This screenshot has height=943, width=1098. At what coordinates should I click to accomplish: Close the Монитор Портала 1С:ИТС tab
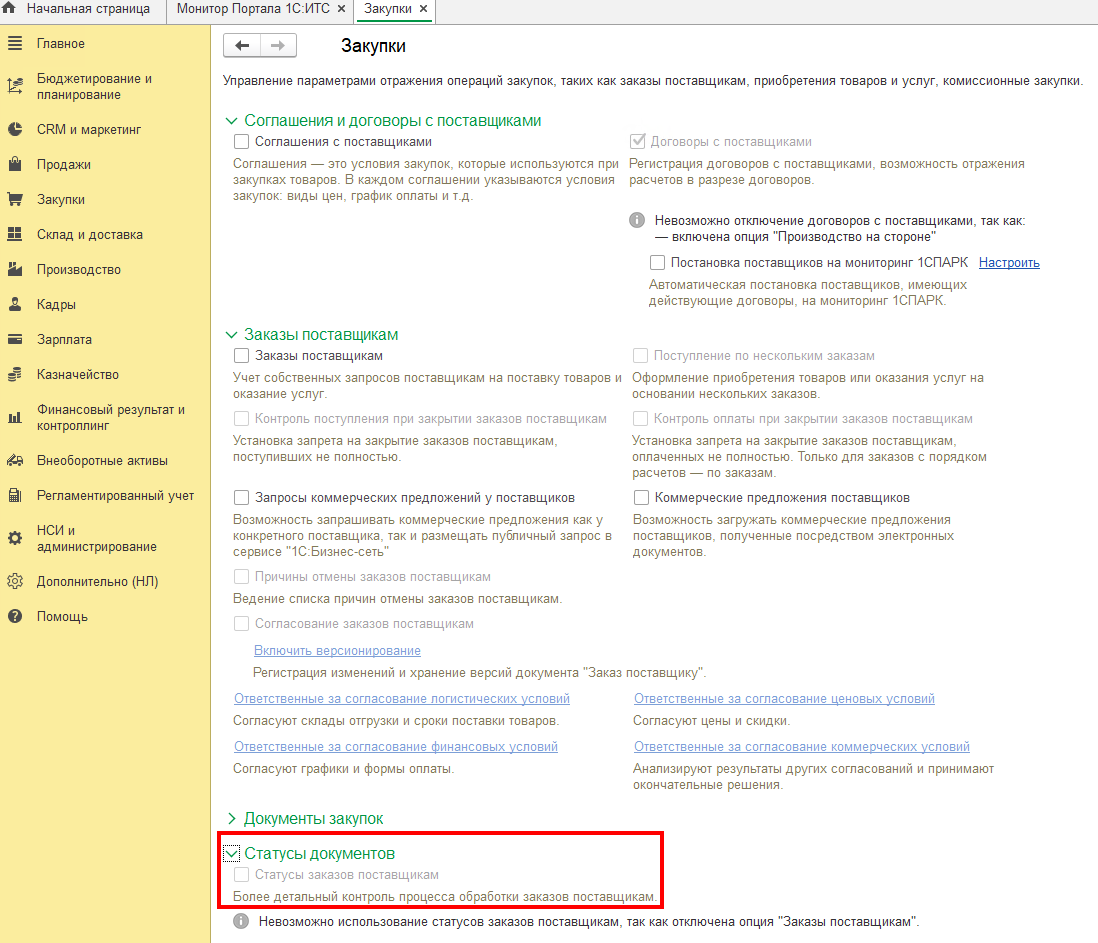[x=342, y=9]
